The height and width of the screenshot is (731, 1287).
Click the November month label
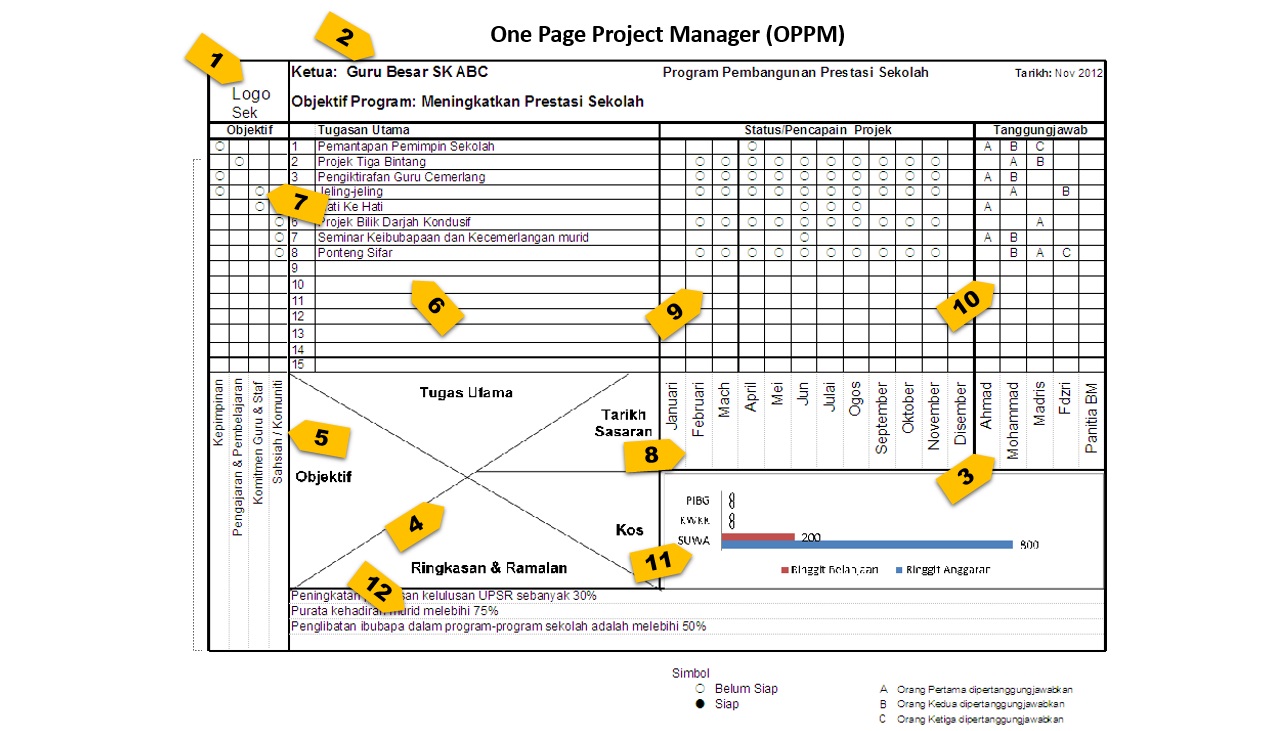coord(934,415)
